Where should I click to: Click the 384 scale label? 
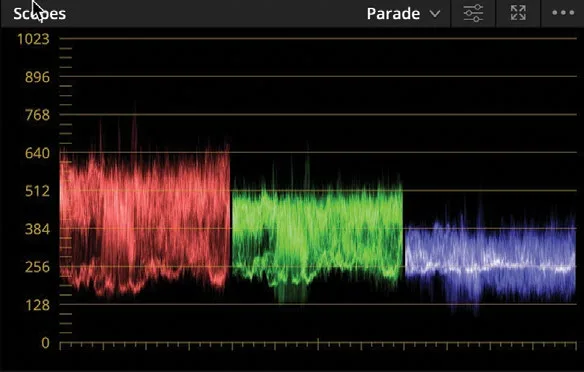click(x=37, y=229)
